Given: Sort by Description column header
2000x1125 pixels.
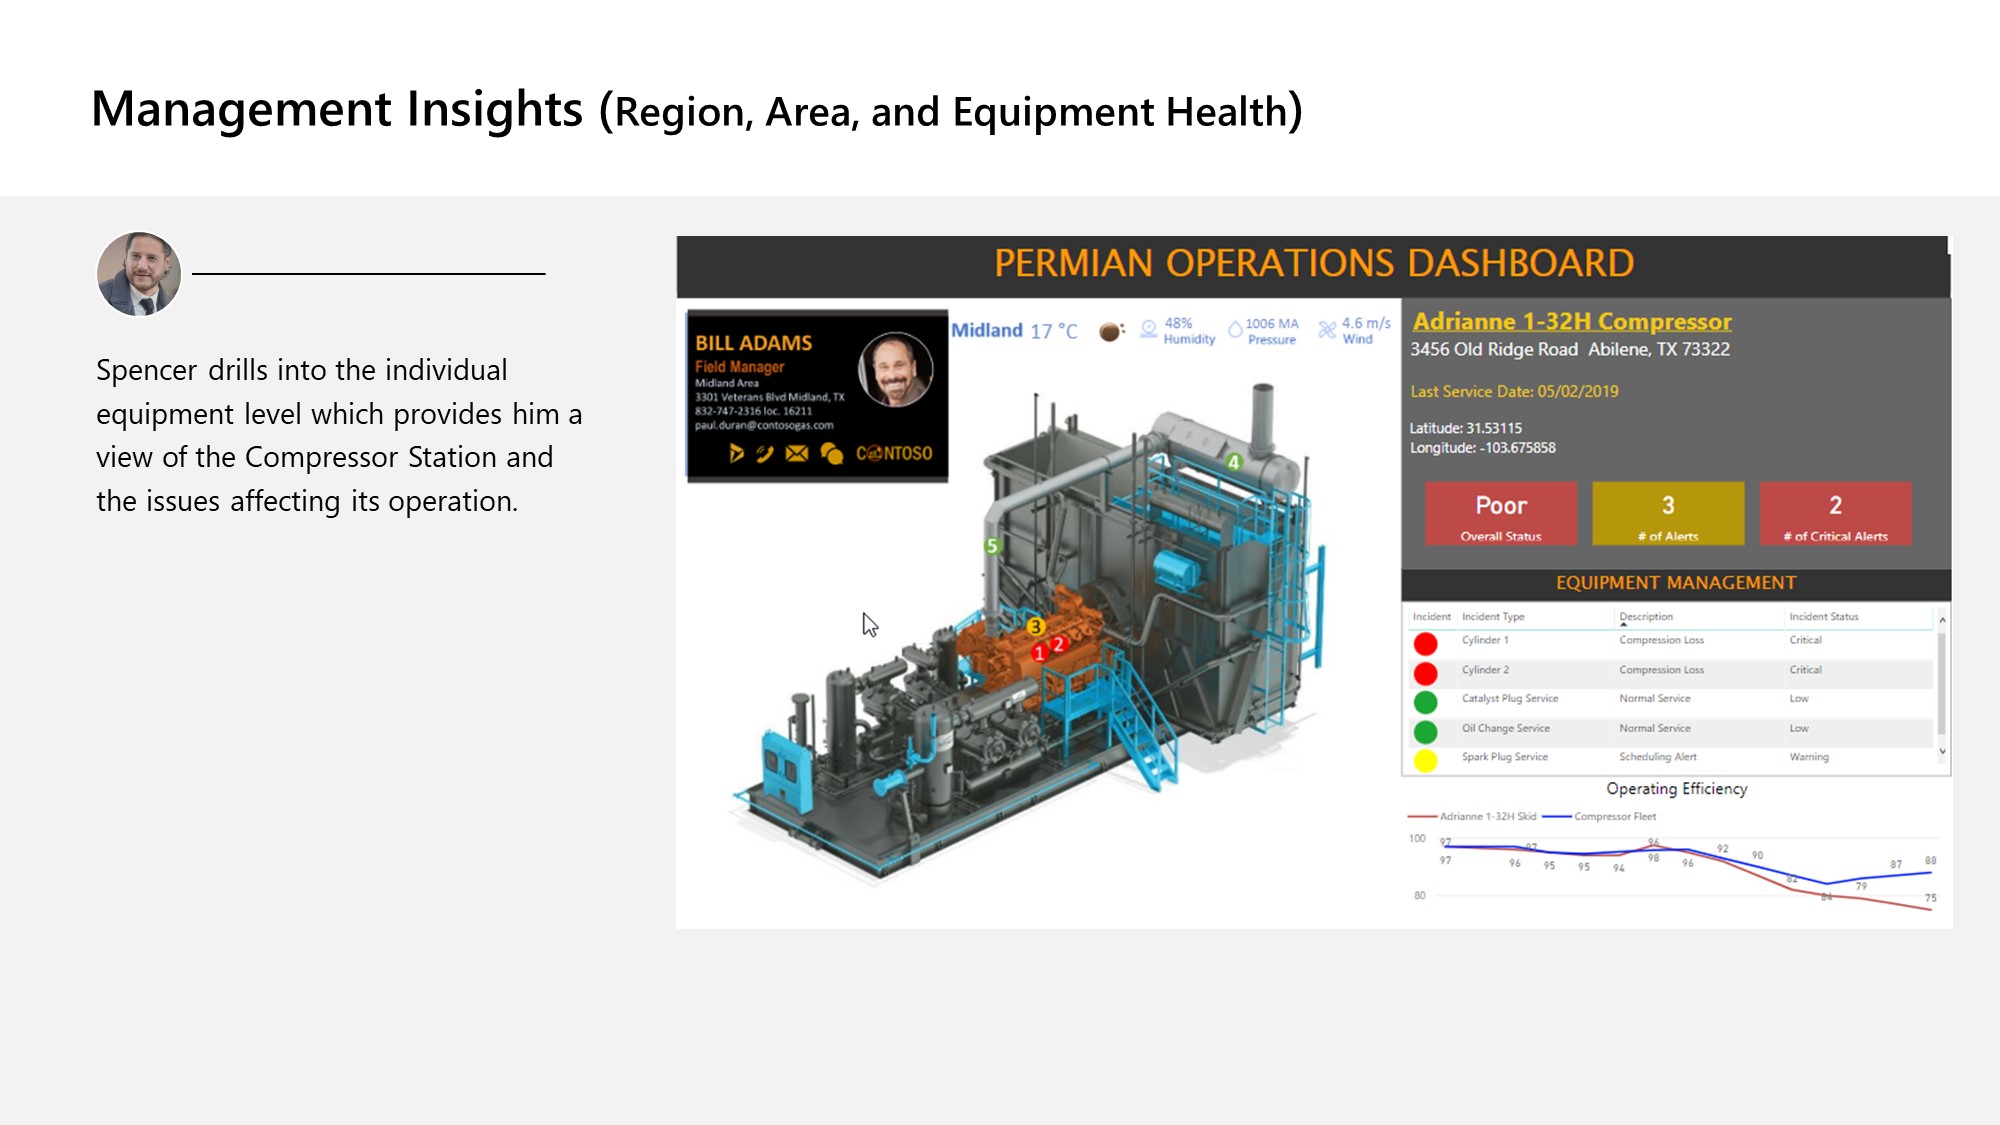Looking at the screenshot, I should (1646, 617).
